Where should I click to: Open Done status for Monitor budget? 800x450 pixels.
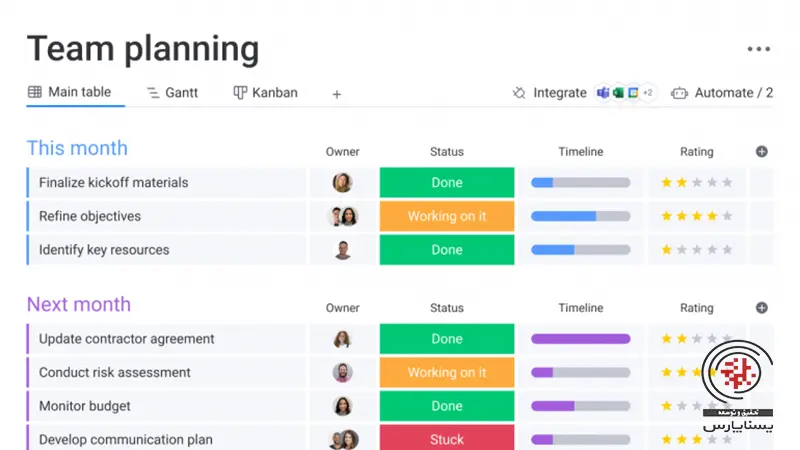[447, 406]
